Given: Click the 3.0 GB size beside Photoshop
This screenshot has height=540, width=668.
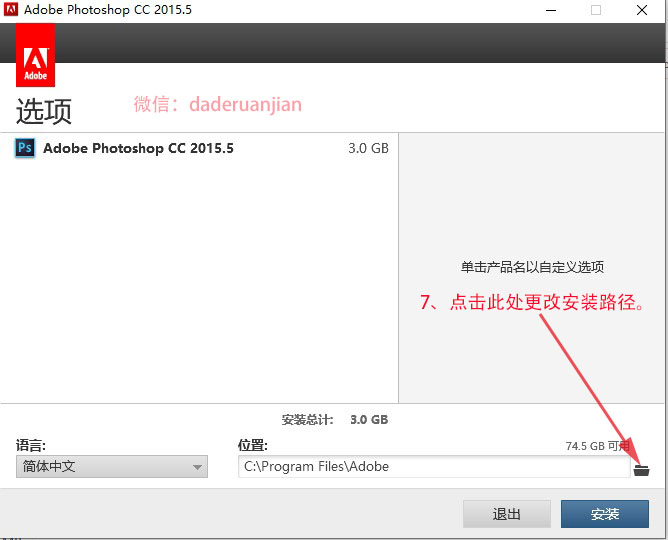Looking at the screenshot, I should (x=368, y=148).
